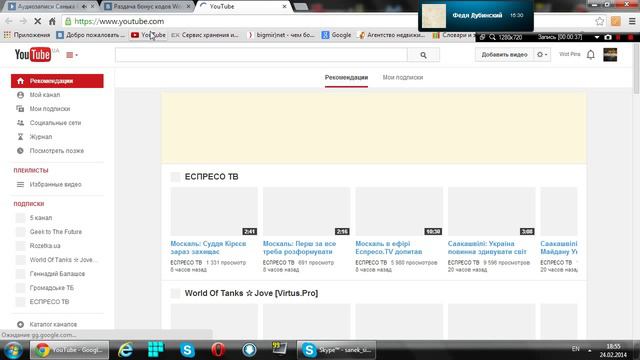Click the orange extension icon in toolbar
This screenshot has height=360, width=640.
(616, 21)
